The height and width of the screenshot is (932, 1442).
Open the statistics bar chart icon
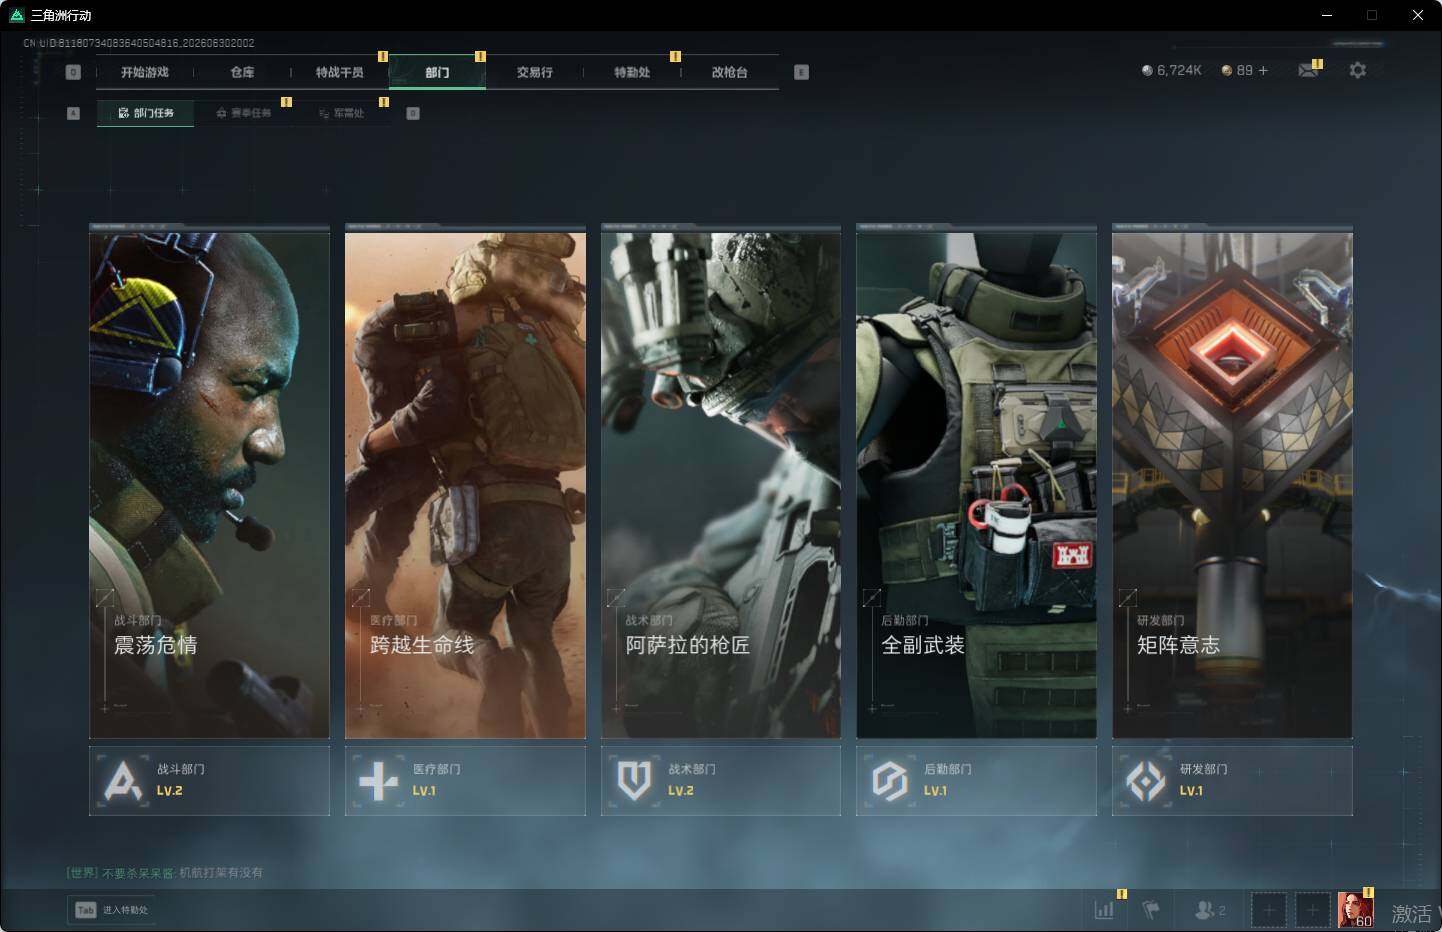click(1104, 910)
